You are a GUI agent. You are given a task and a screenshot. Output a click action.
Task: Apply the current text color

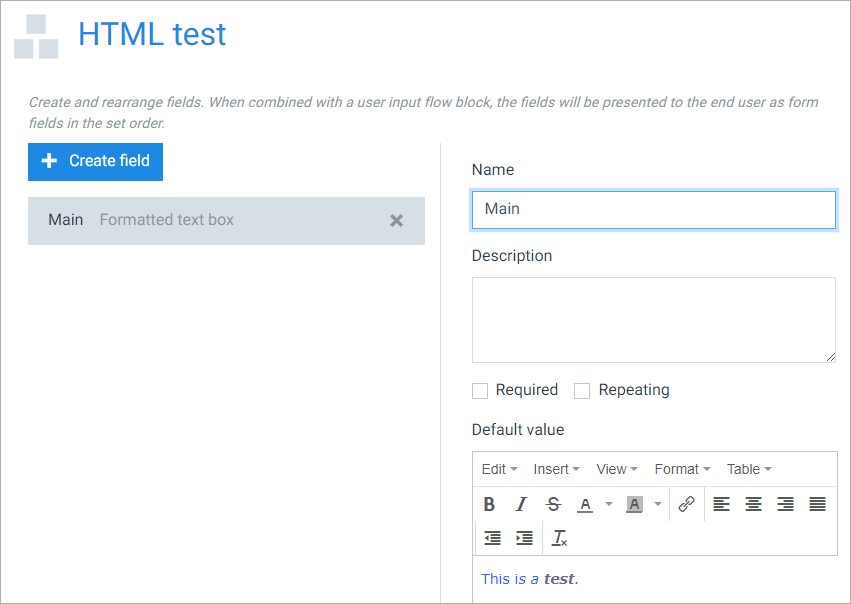pyautogui.click(x=585, y=504)
